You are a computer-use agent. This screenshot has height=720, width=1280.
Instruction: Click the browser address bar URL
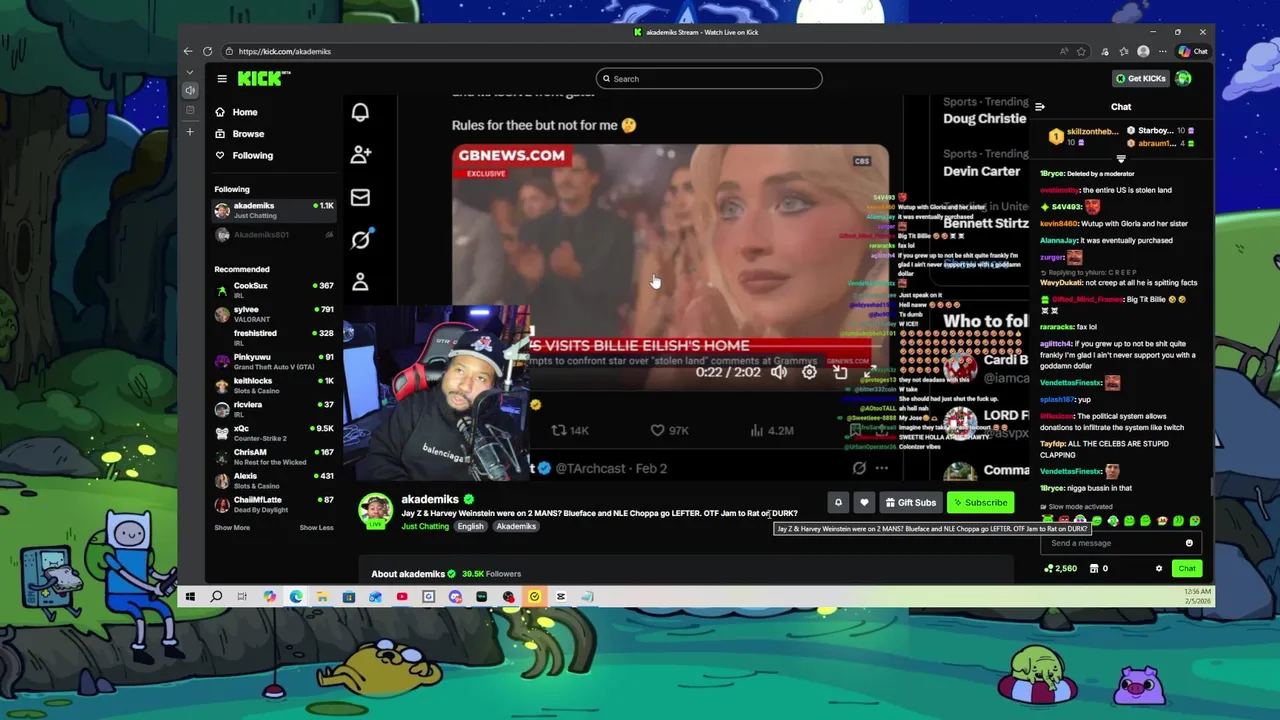pyautogui.click(x=284, y=51)
